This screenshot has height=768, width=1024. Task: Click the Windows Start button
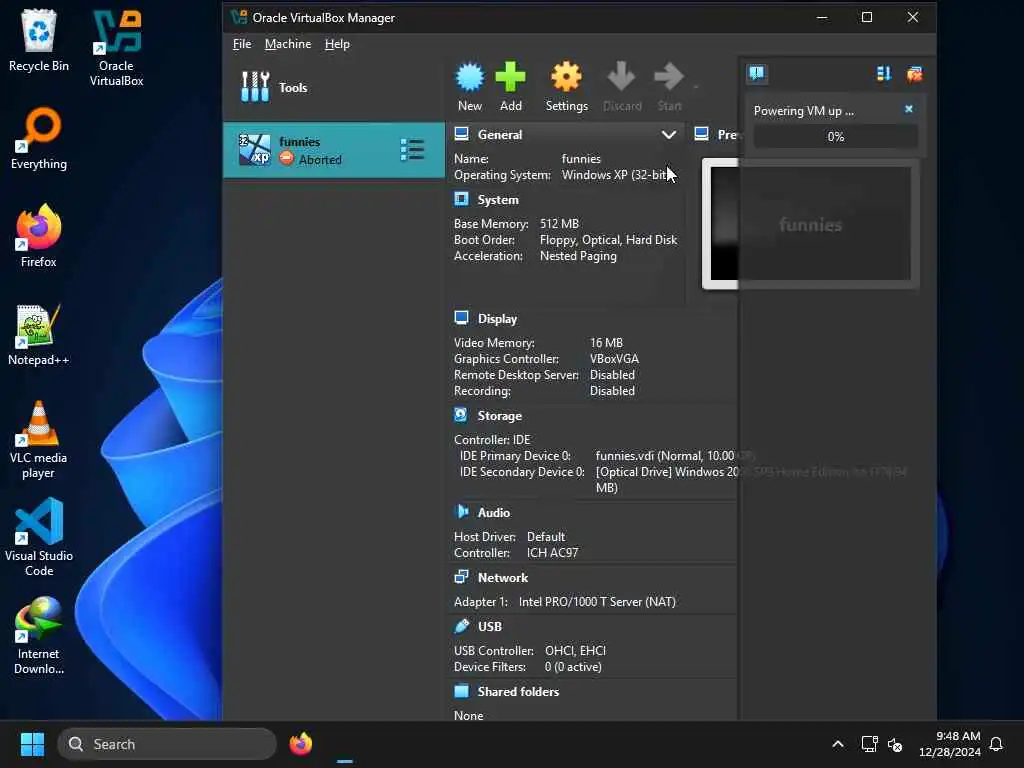32,744
